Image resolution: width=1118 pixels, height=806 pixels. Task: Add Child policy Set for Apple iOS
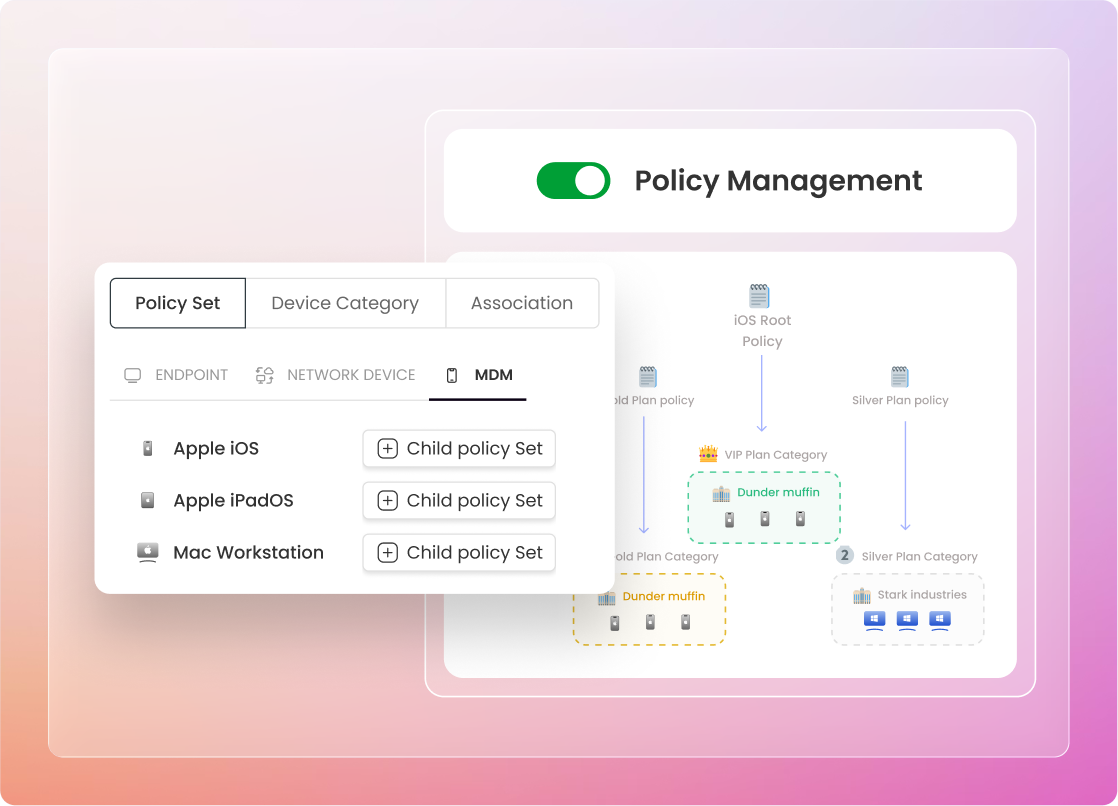tap(459, 449)
